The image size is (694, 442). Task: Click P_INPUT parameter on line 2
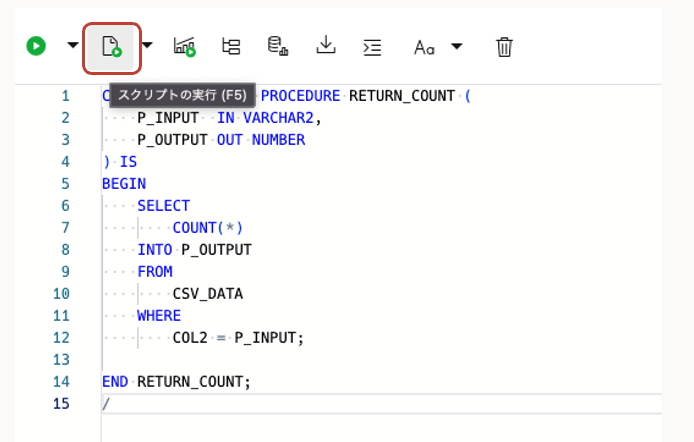click(x=168, y=118)
